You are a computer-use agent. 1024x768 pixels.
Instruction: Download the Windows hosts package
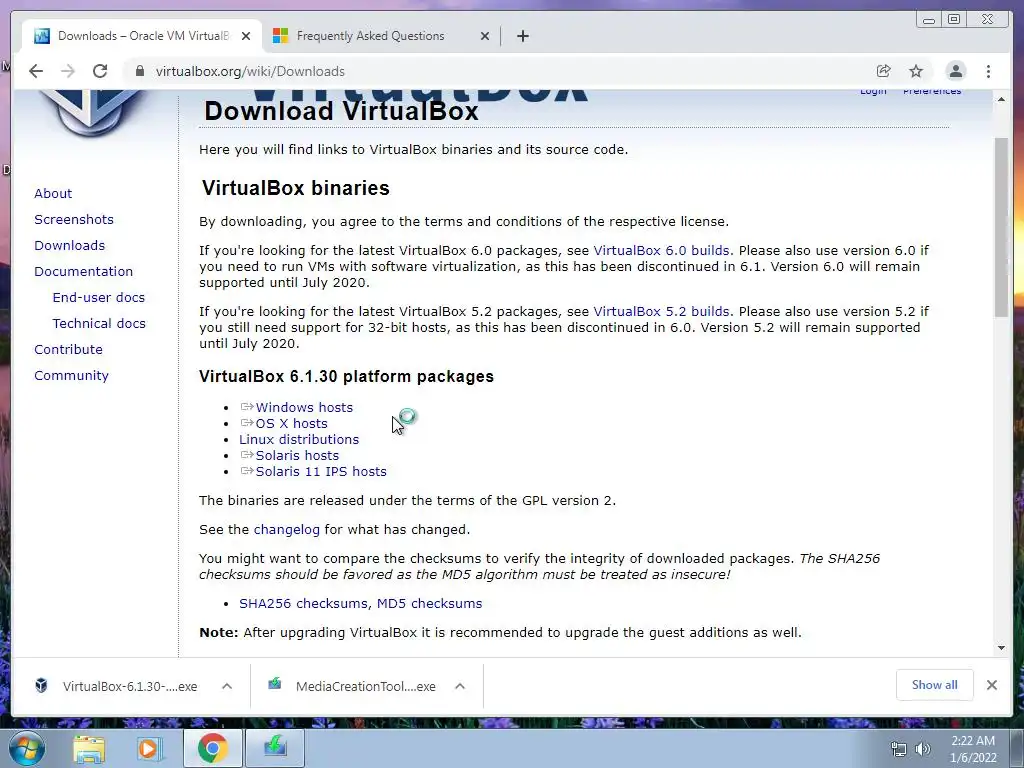[304, 408]
